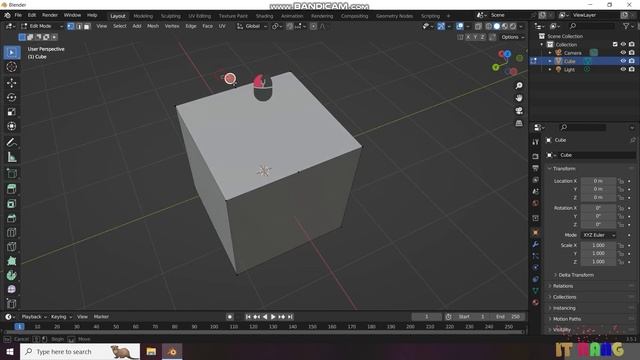Click Add menu in viewport header

coord(137,26)
